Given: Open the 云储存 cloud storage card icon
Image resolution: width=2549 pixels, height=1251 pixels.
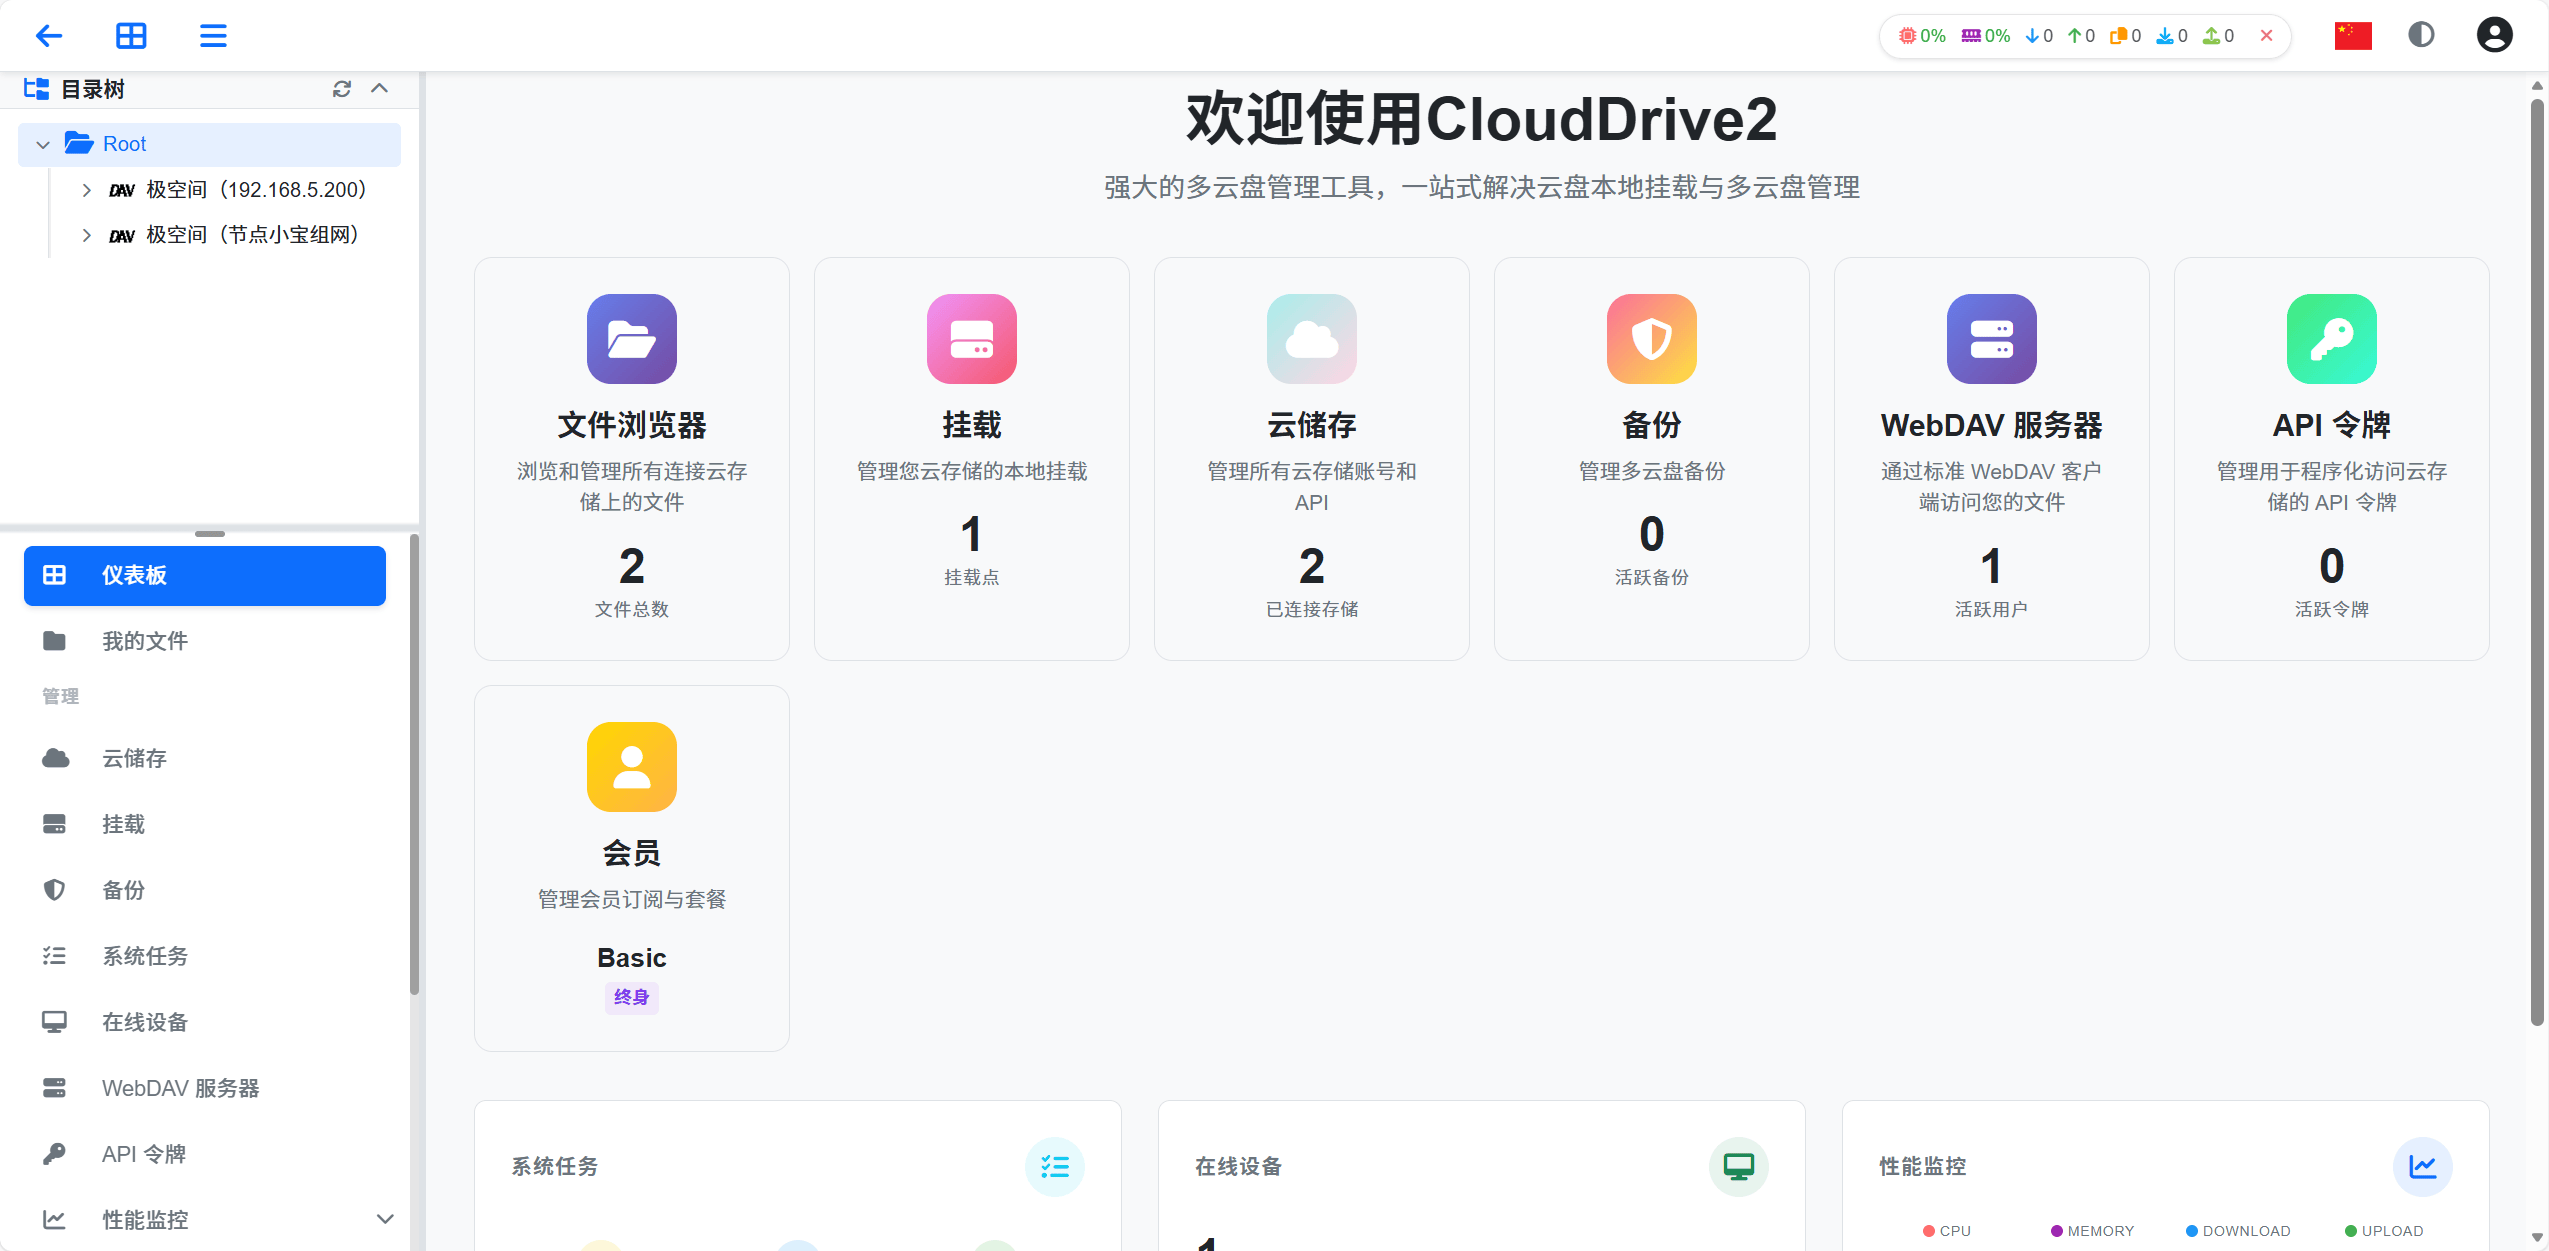Looking at the screenshot, I should [x=1310, y=339].
